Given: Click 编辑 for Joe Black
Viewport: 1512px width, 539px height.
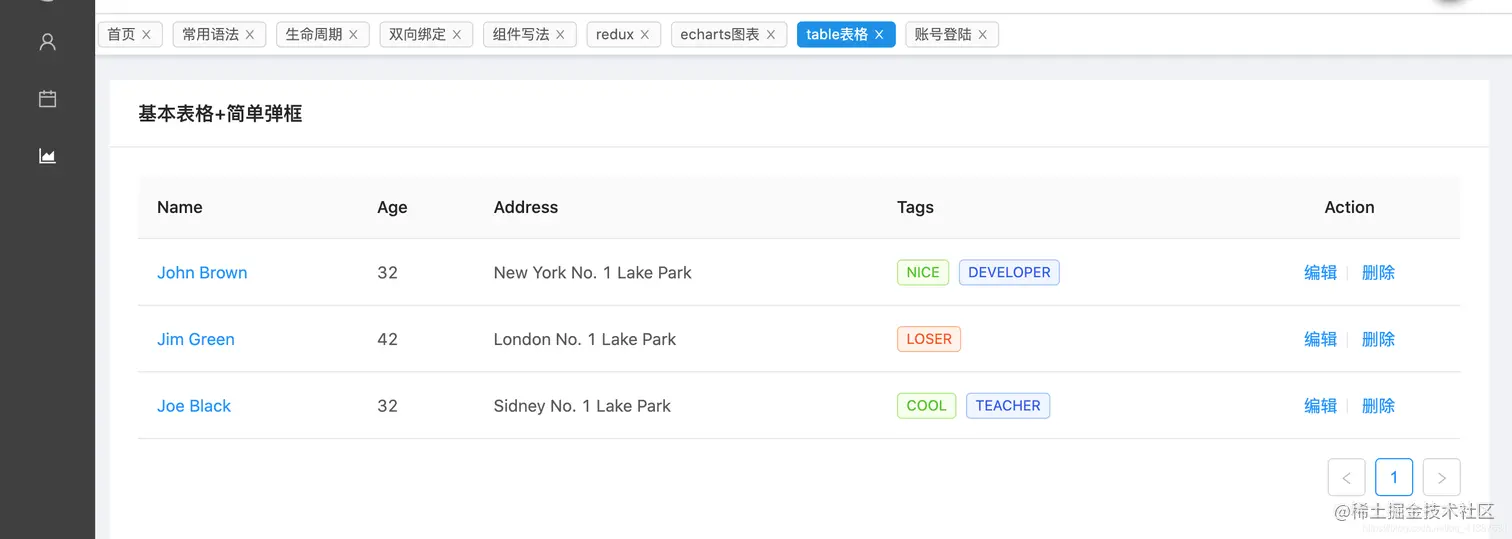Looking at the screenshot, I should coord(1320,406).
